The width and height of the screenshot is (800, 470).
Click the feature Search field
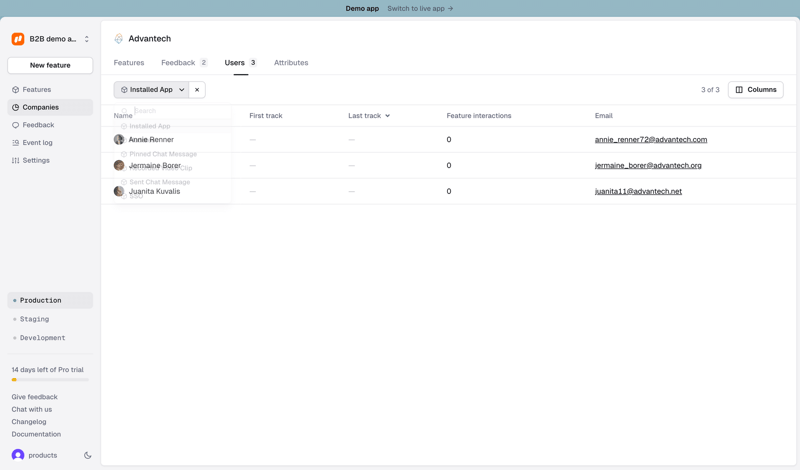(173, 111)
